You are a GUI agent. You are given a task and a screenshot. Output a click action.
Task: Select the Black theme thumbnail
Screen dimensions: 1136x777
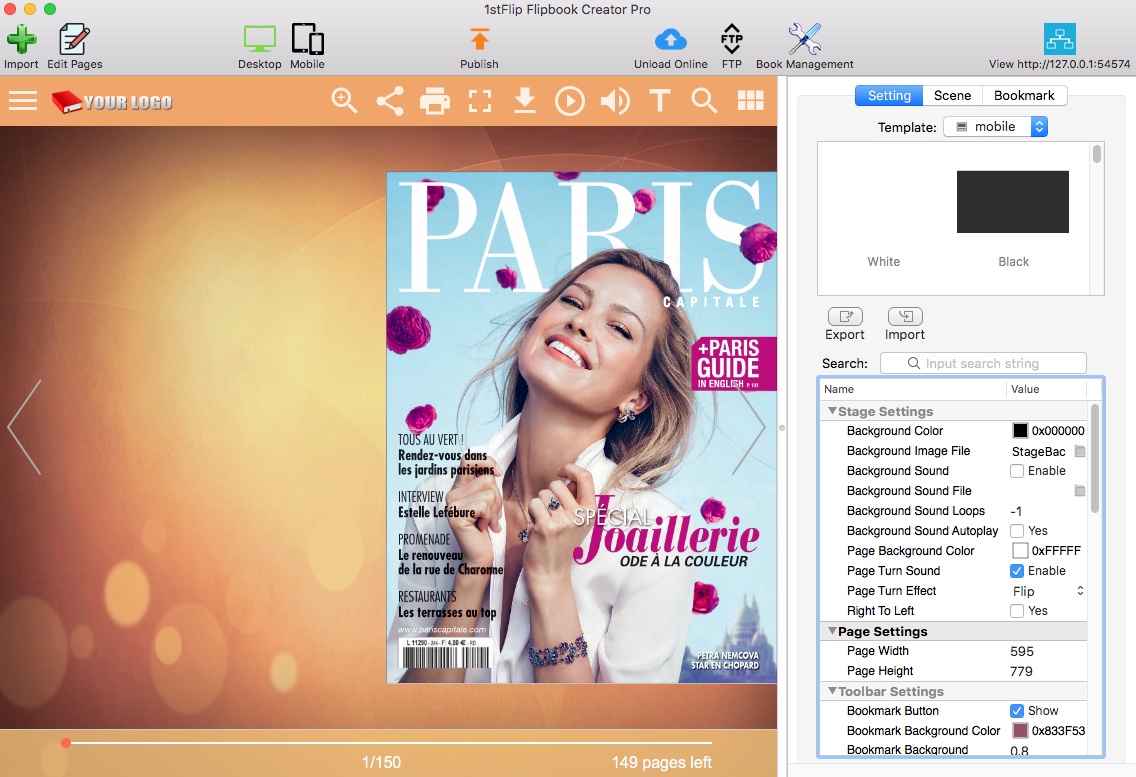1013,202
